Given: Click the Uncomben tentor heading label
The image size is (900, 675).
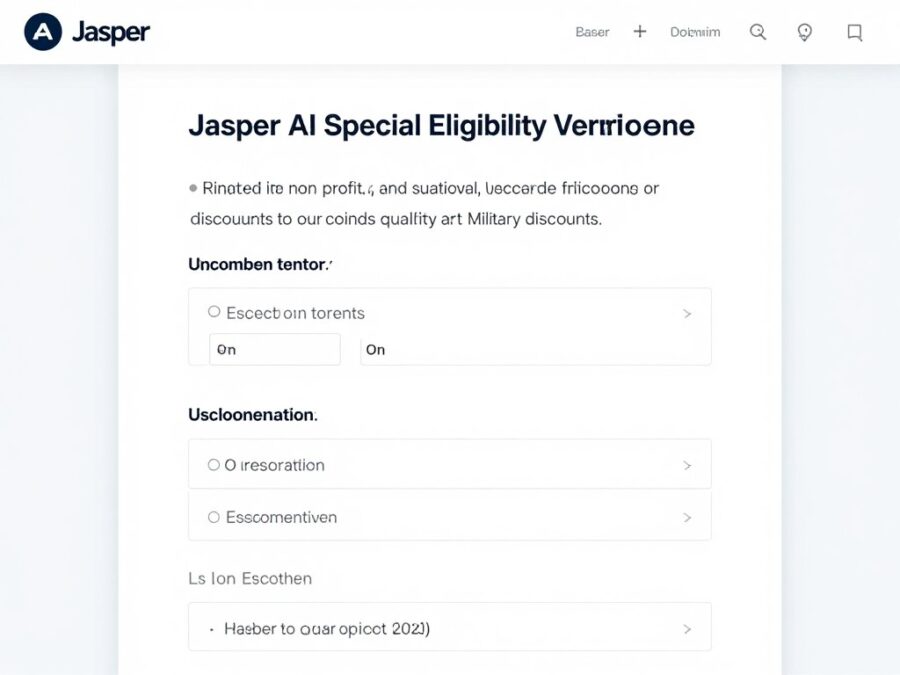Looking at the screenshot, I should click(x=258, y=264).
